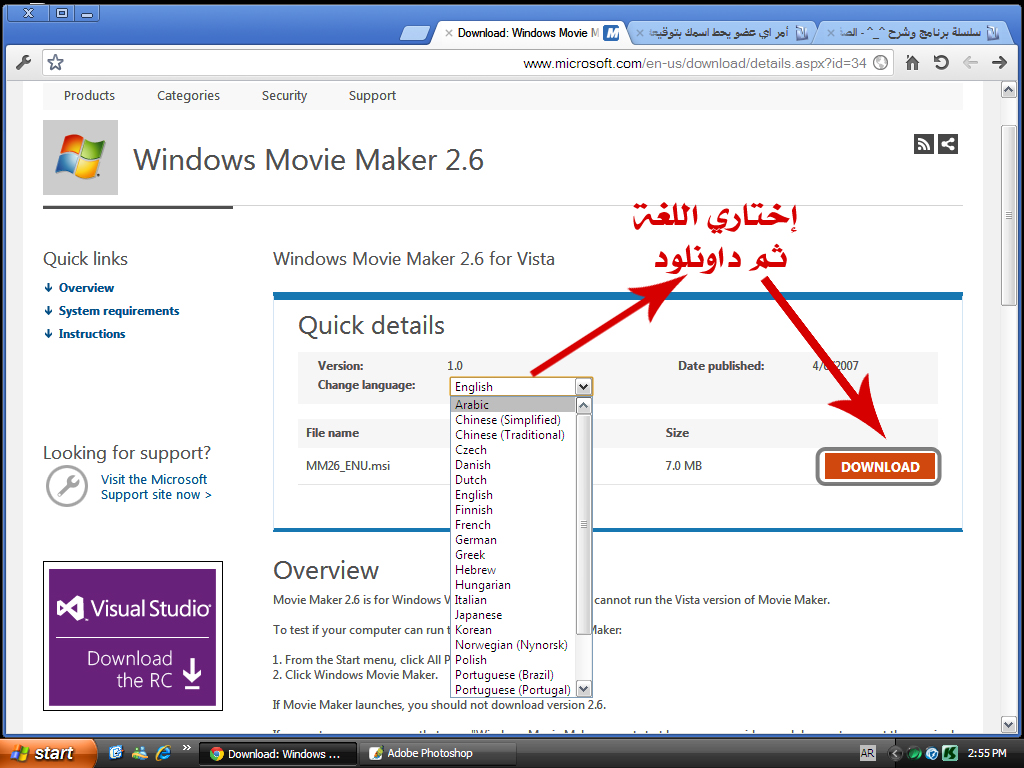Open a new tab button
This screenshot has height=768, width=1024.
[x=415, y=33]
